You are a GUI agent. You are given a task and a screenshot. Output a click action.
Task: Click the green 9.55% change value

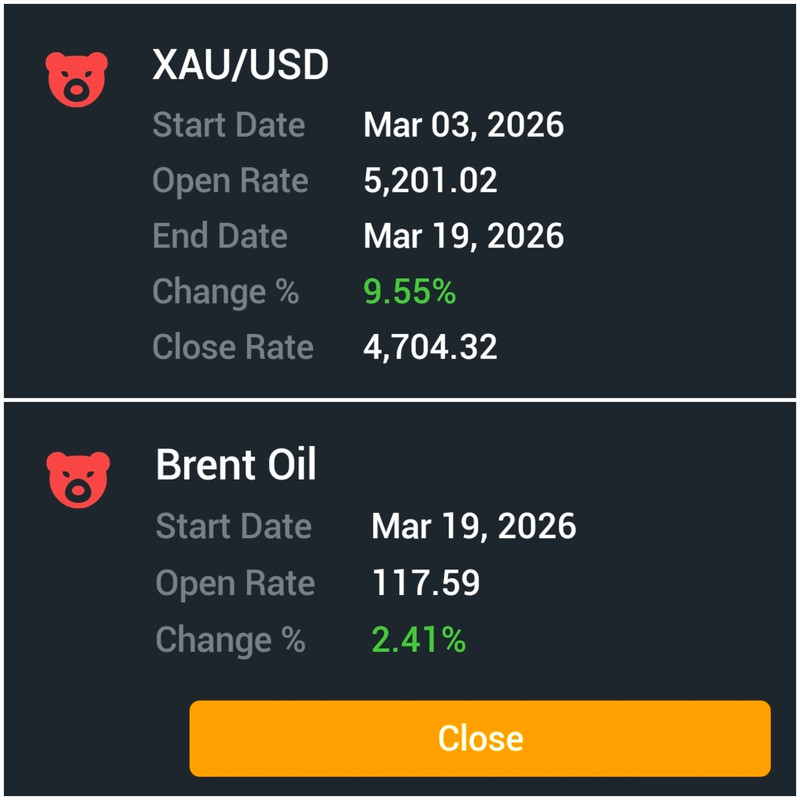tap(409, 292)
